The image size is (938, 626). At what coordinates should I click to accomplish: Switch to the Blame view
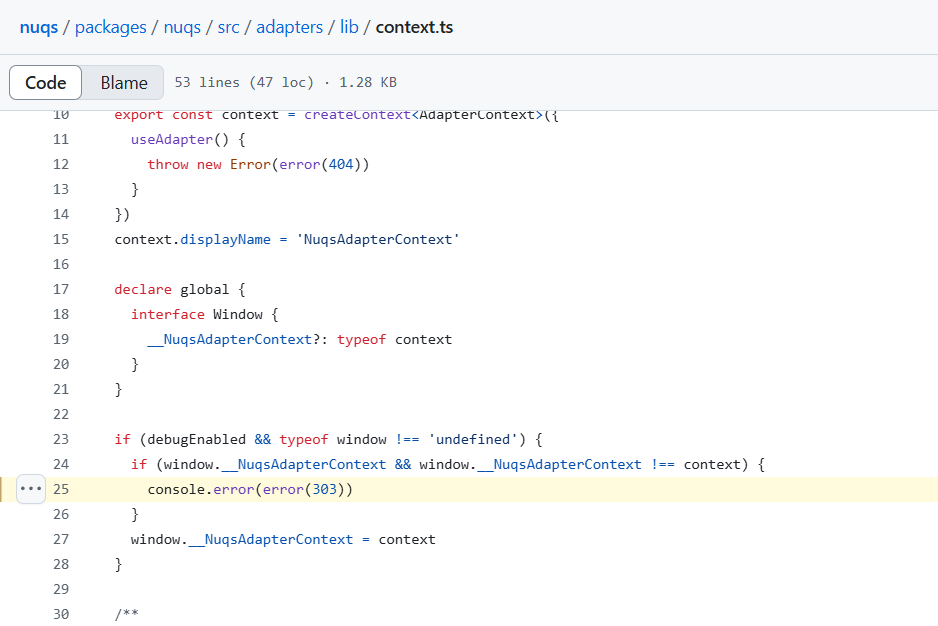click(123, 83)
